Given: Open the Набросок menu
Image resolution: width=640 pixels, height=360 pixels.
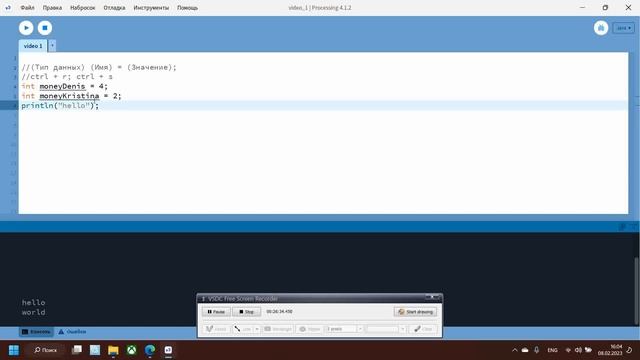Looking at the screenshot, I should pos(82,8).
